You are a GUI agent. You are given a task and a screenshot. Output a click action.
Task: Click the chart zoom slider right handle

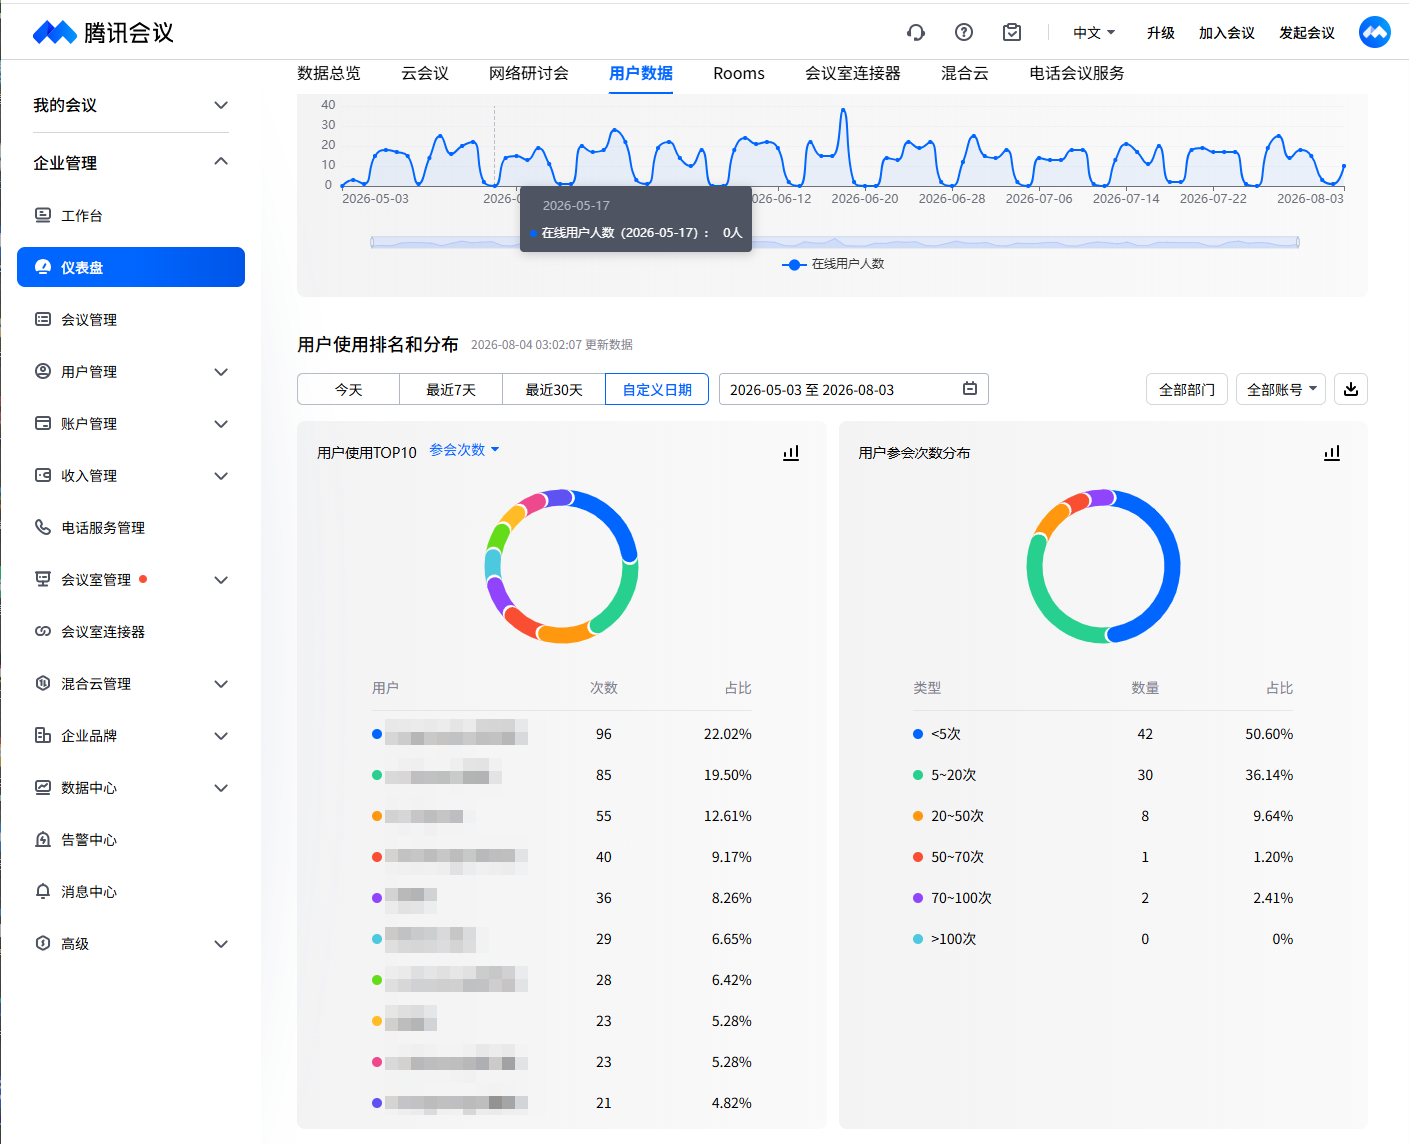coord(1298,242)
